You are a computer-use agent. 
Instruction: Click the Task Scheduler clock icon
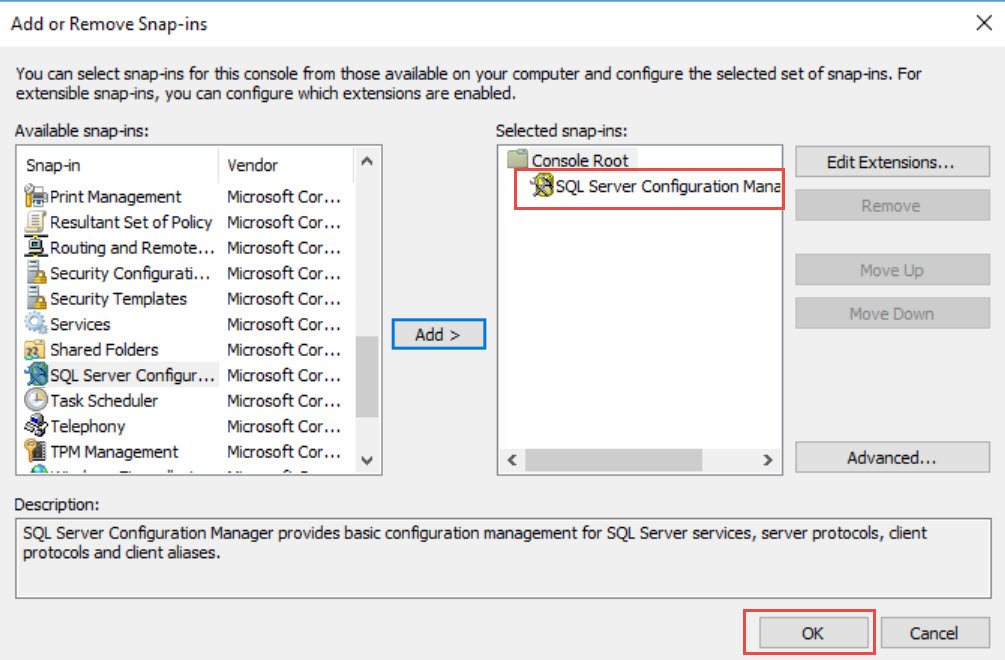tap(36, 400)
